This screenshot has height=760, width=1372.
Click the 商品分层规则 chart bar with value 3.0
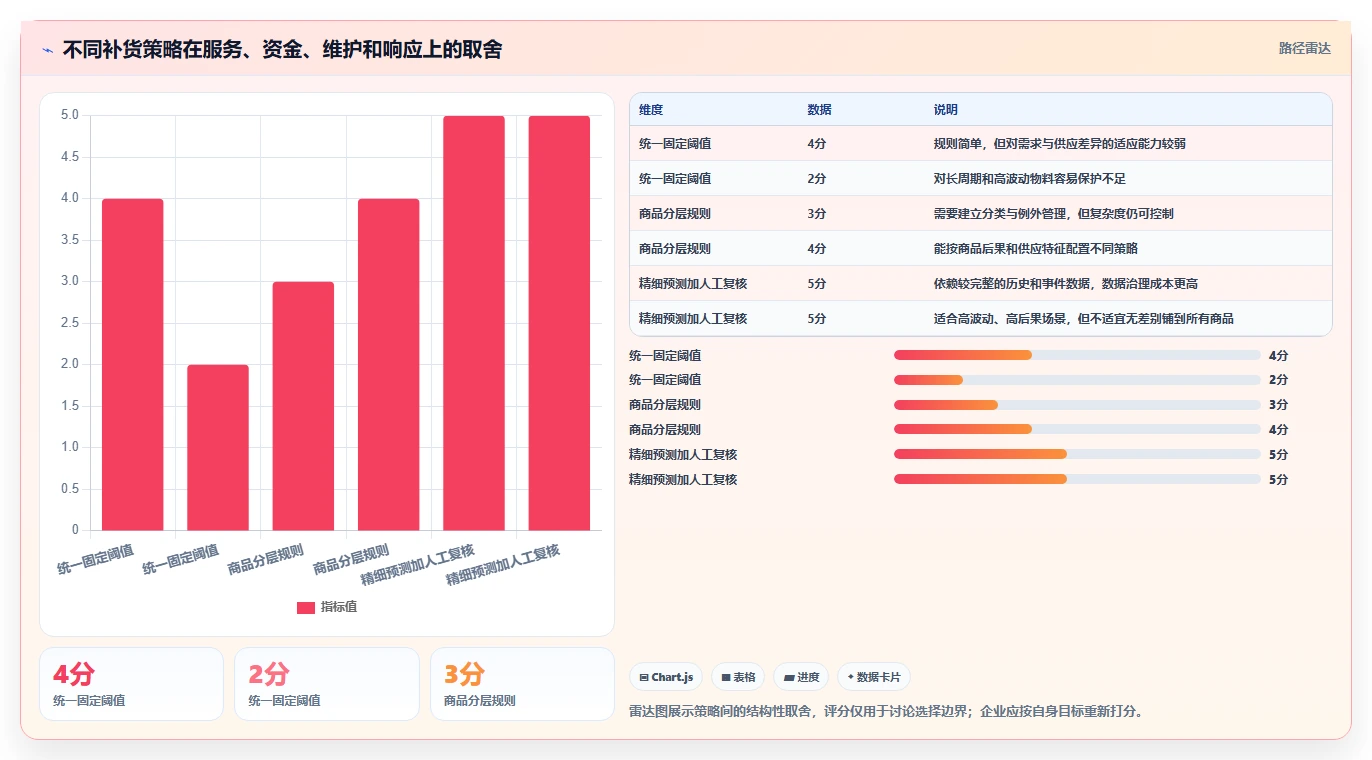coord(303,406)
